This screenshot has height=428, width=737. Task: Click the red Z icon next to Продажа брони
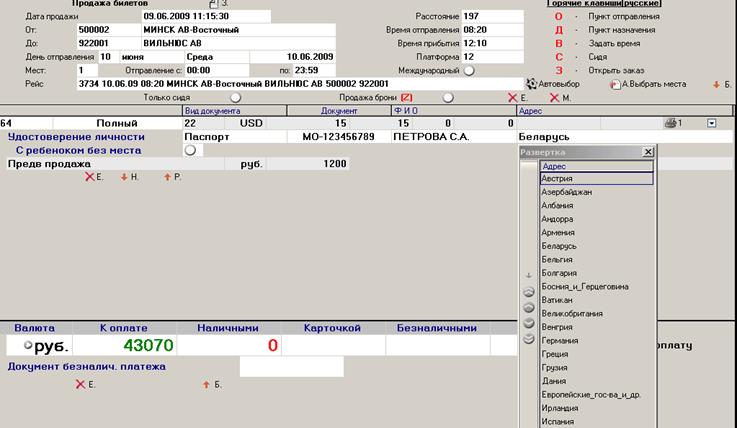(407, 98)
